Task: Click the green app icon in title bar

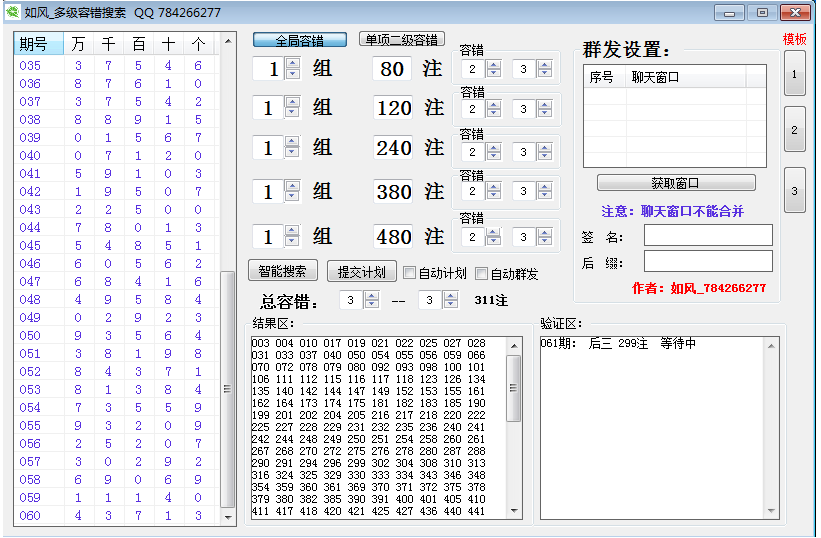Action: pyautogui.click(x=13, y=12)
